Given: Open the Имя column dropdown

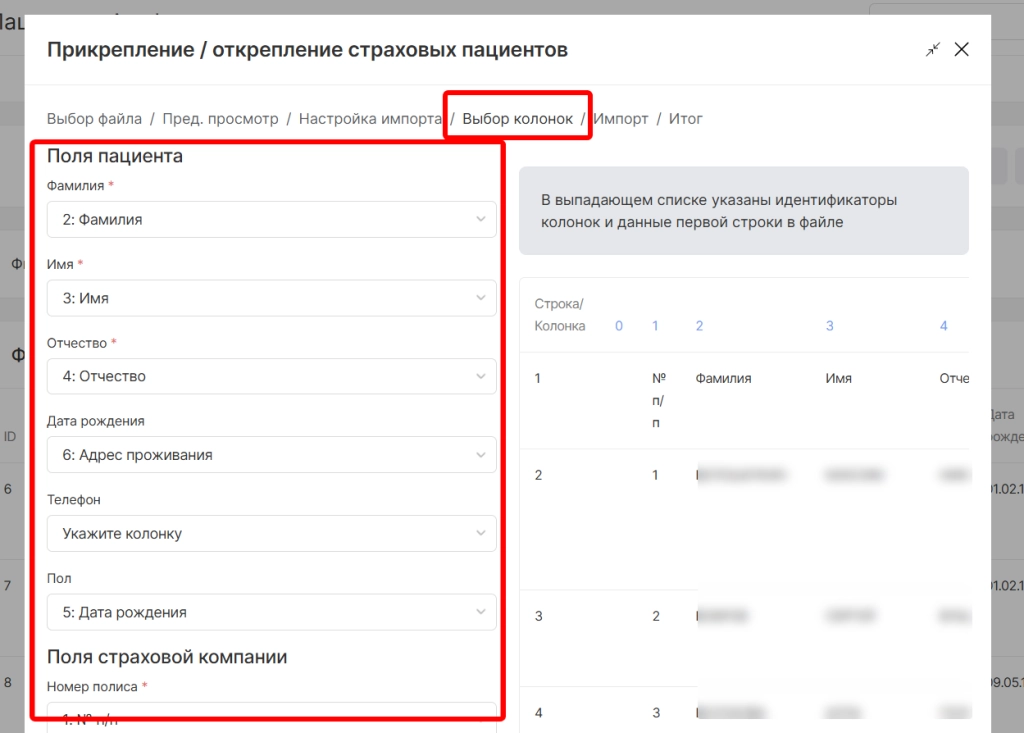Looking at the screenshot, I should [x=271, y=298].
